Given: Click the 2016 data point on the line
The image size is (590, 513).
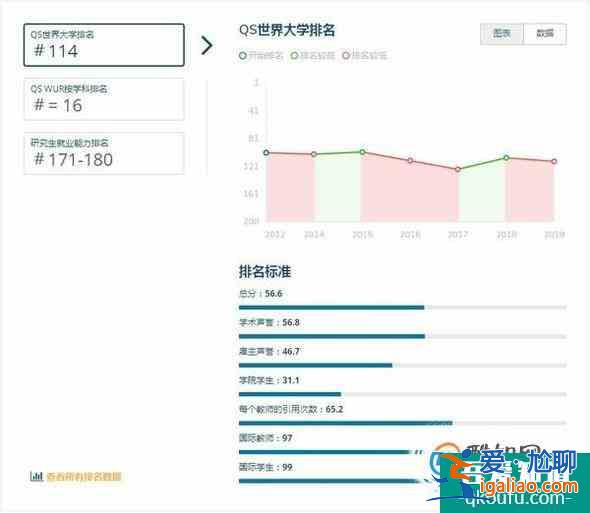Looking at the screenshot, I should (411, 161).
